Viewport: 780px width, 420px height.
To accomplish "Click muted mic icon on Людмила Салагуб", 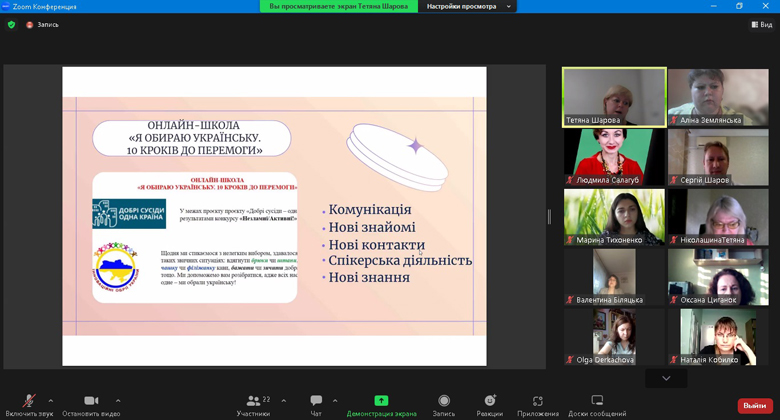I will pos(570,180).
